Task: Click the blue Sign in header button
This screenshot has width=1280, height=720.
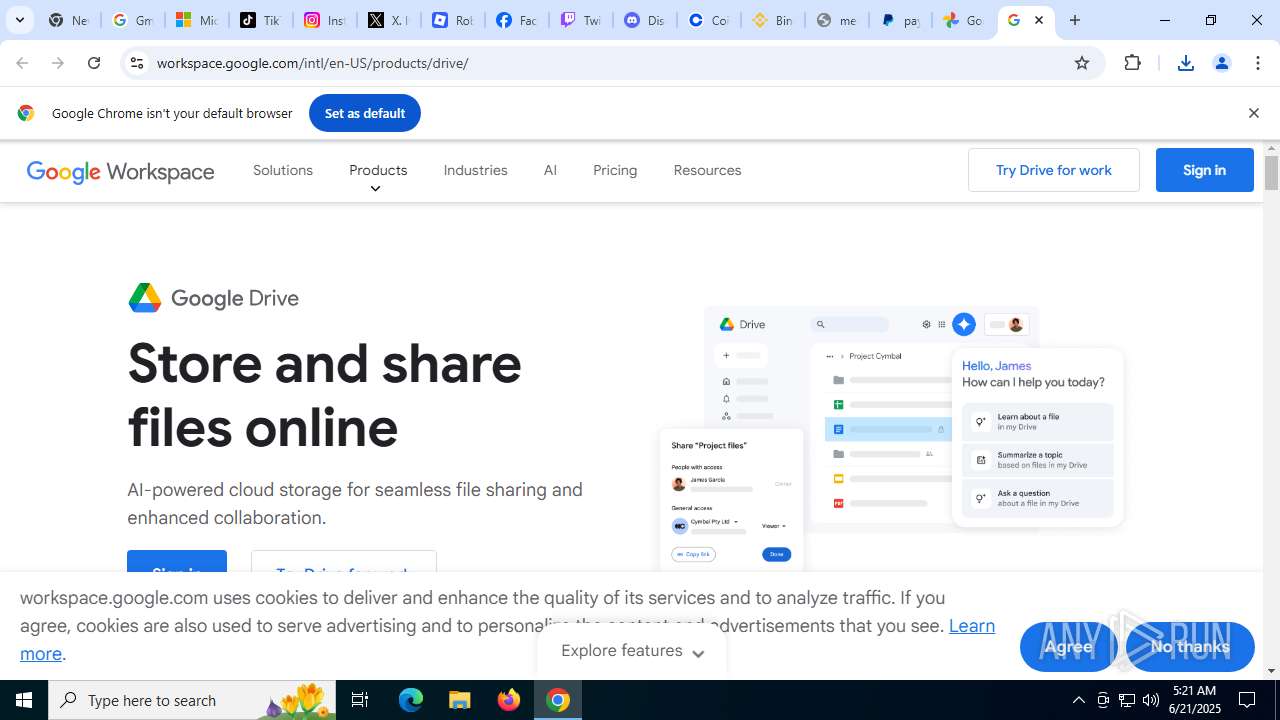Action: coord(1205,170)
